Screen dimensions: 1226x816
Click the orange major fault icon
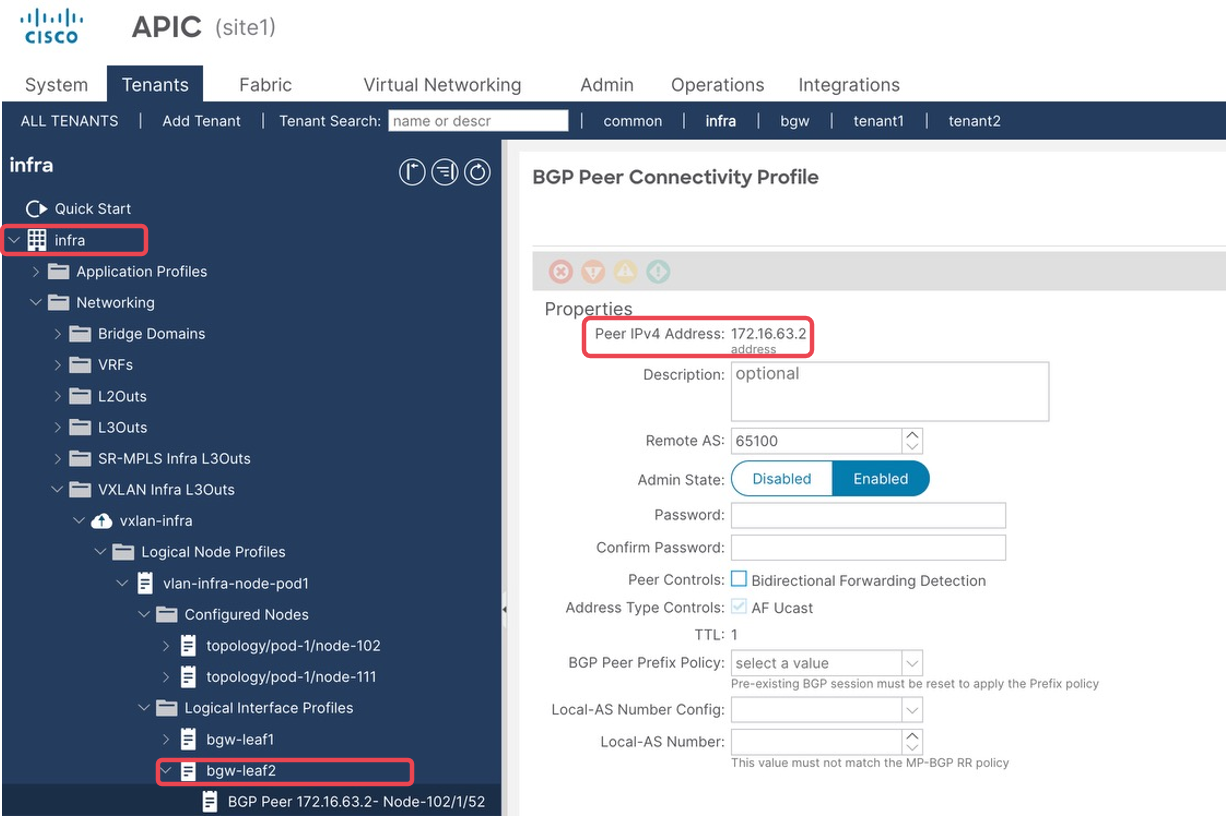click(593, 271)
